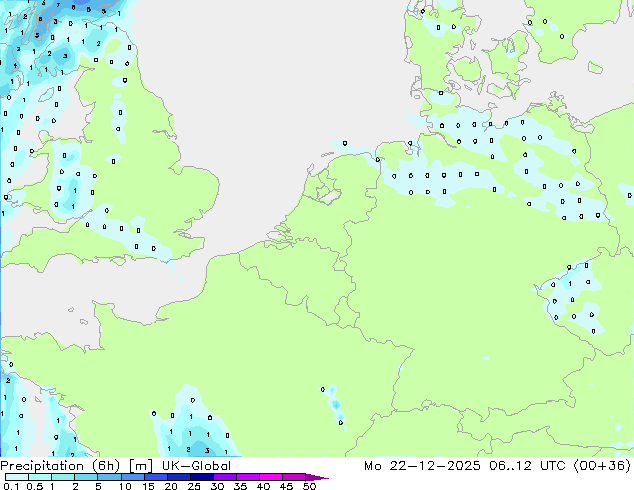Click the '20' legend scale label

tap(171, 486)
